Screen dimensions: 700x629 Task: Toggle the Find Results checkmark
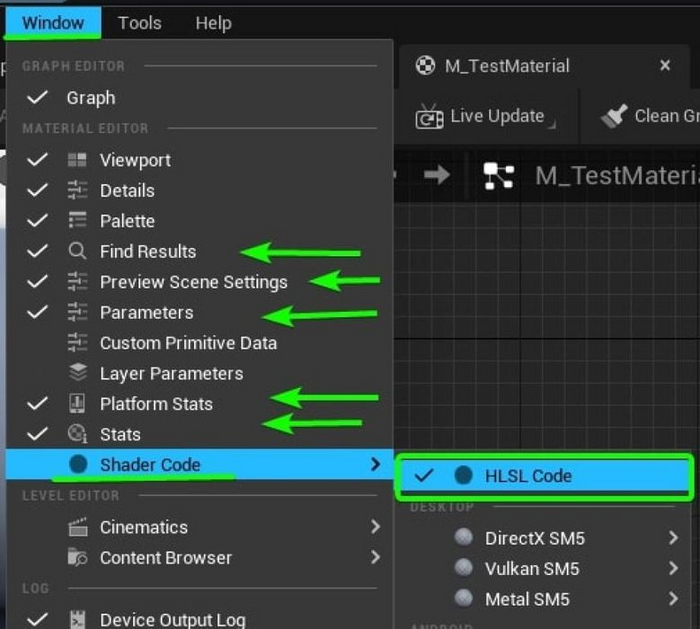(x=38, y=251)
